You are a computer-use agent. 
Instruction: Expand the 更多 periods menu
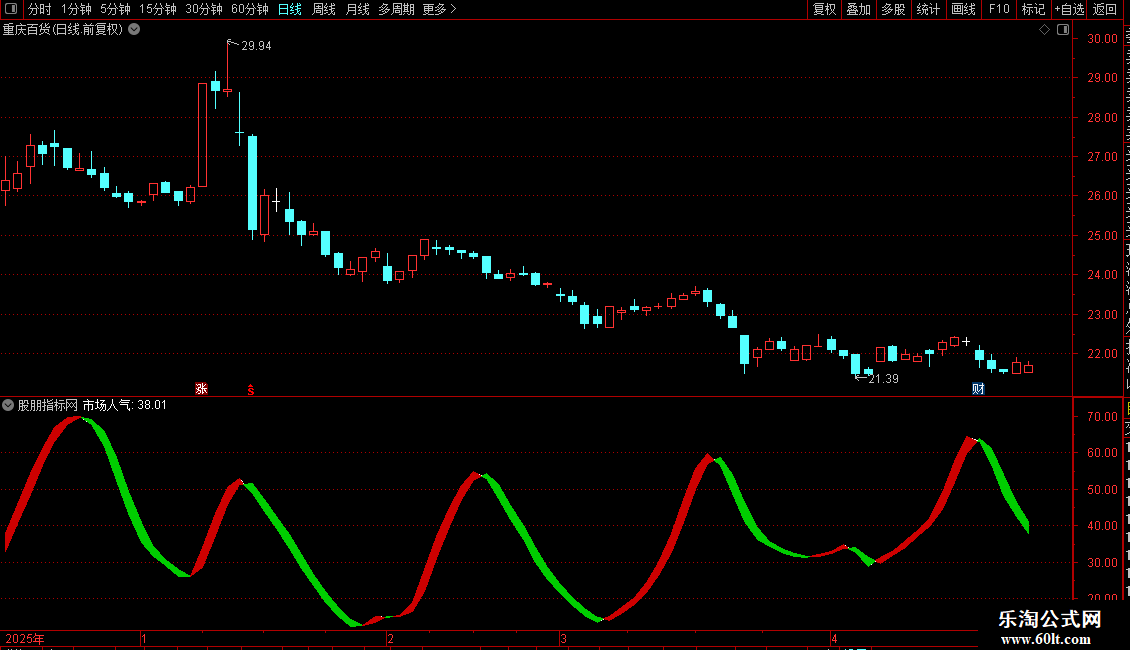(439, 9)
